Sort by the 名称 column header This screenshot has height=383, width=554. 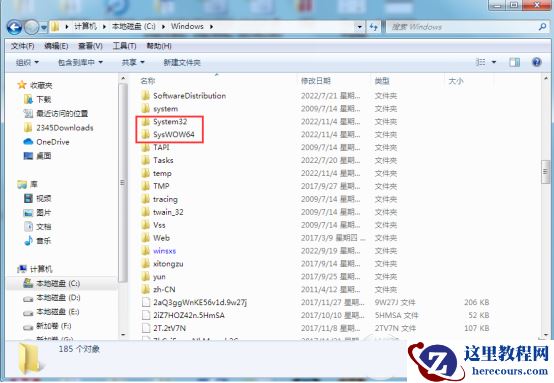pos(148,81)
